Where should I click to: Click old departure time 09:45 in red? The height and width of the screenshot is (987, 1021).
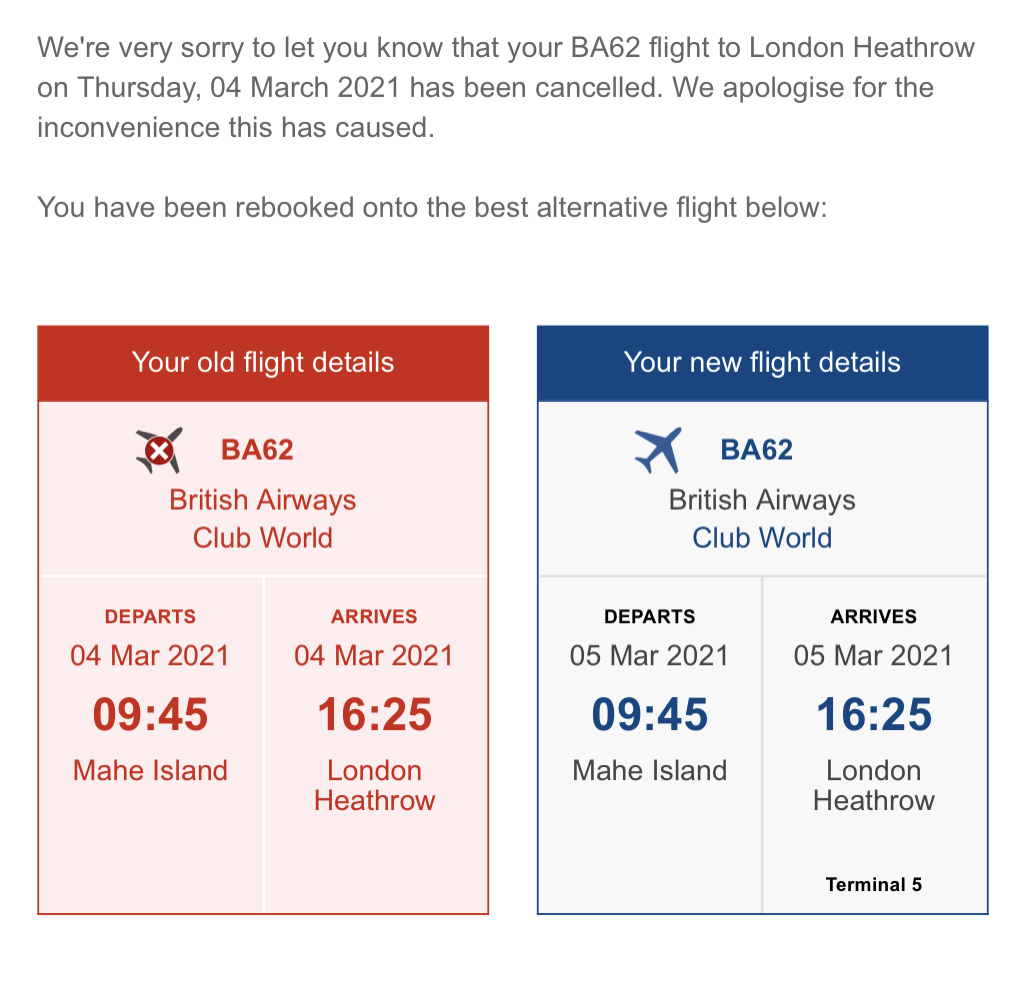pyautogui.click(x=150, y=714)
